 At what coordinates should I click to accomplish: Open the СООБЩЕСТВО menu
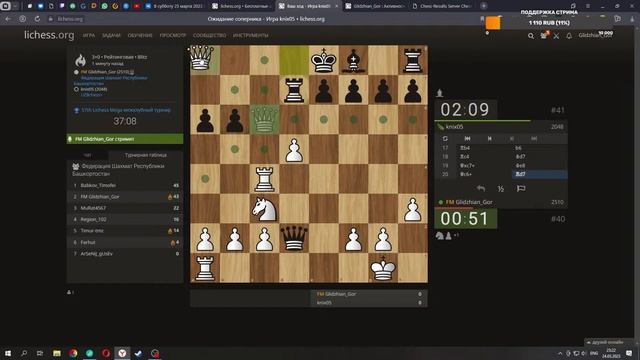[209, 36]
